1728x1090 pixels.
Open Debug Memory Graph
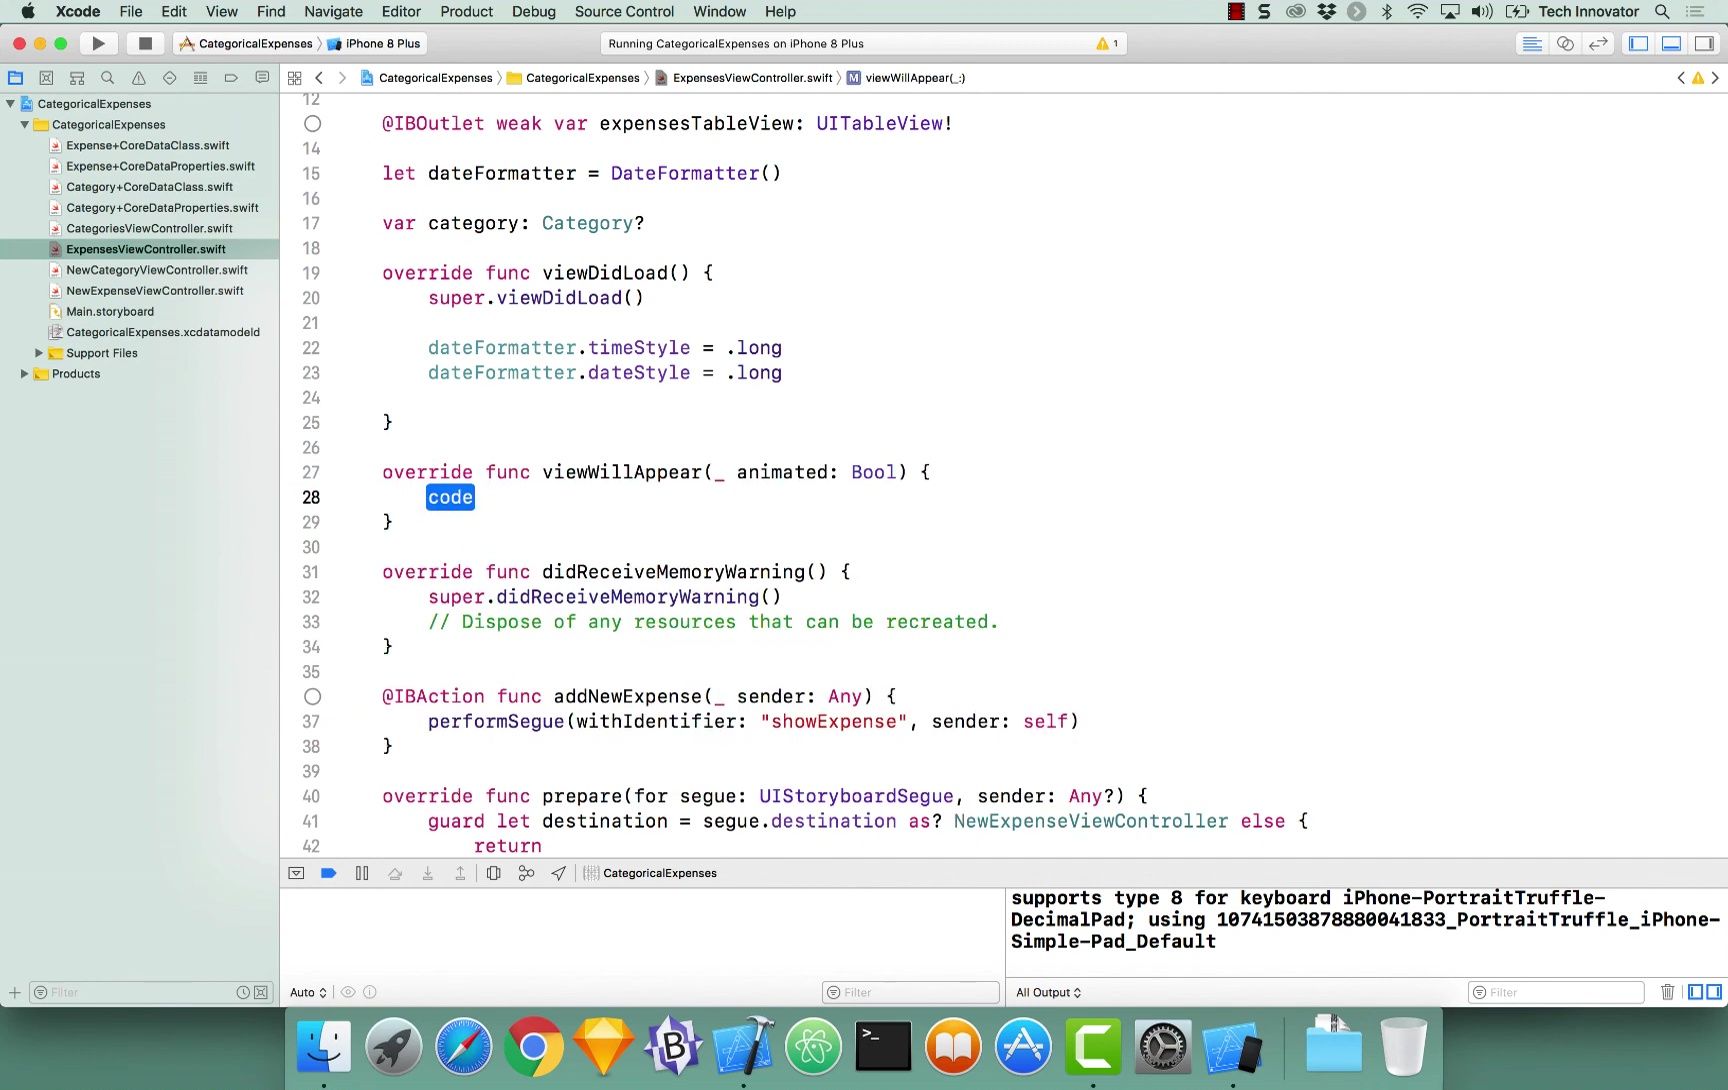(x=526, y=873)
